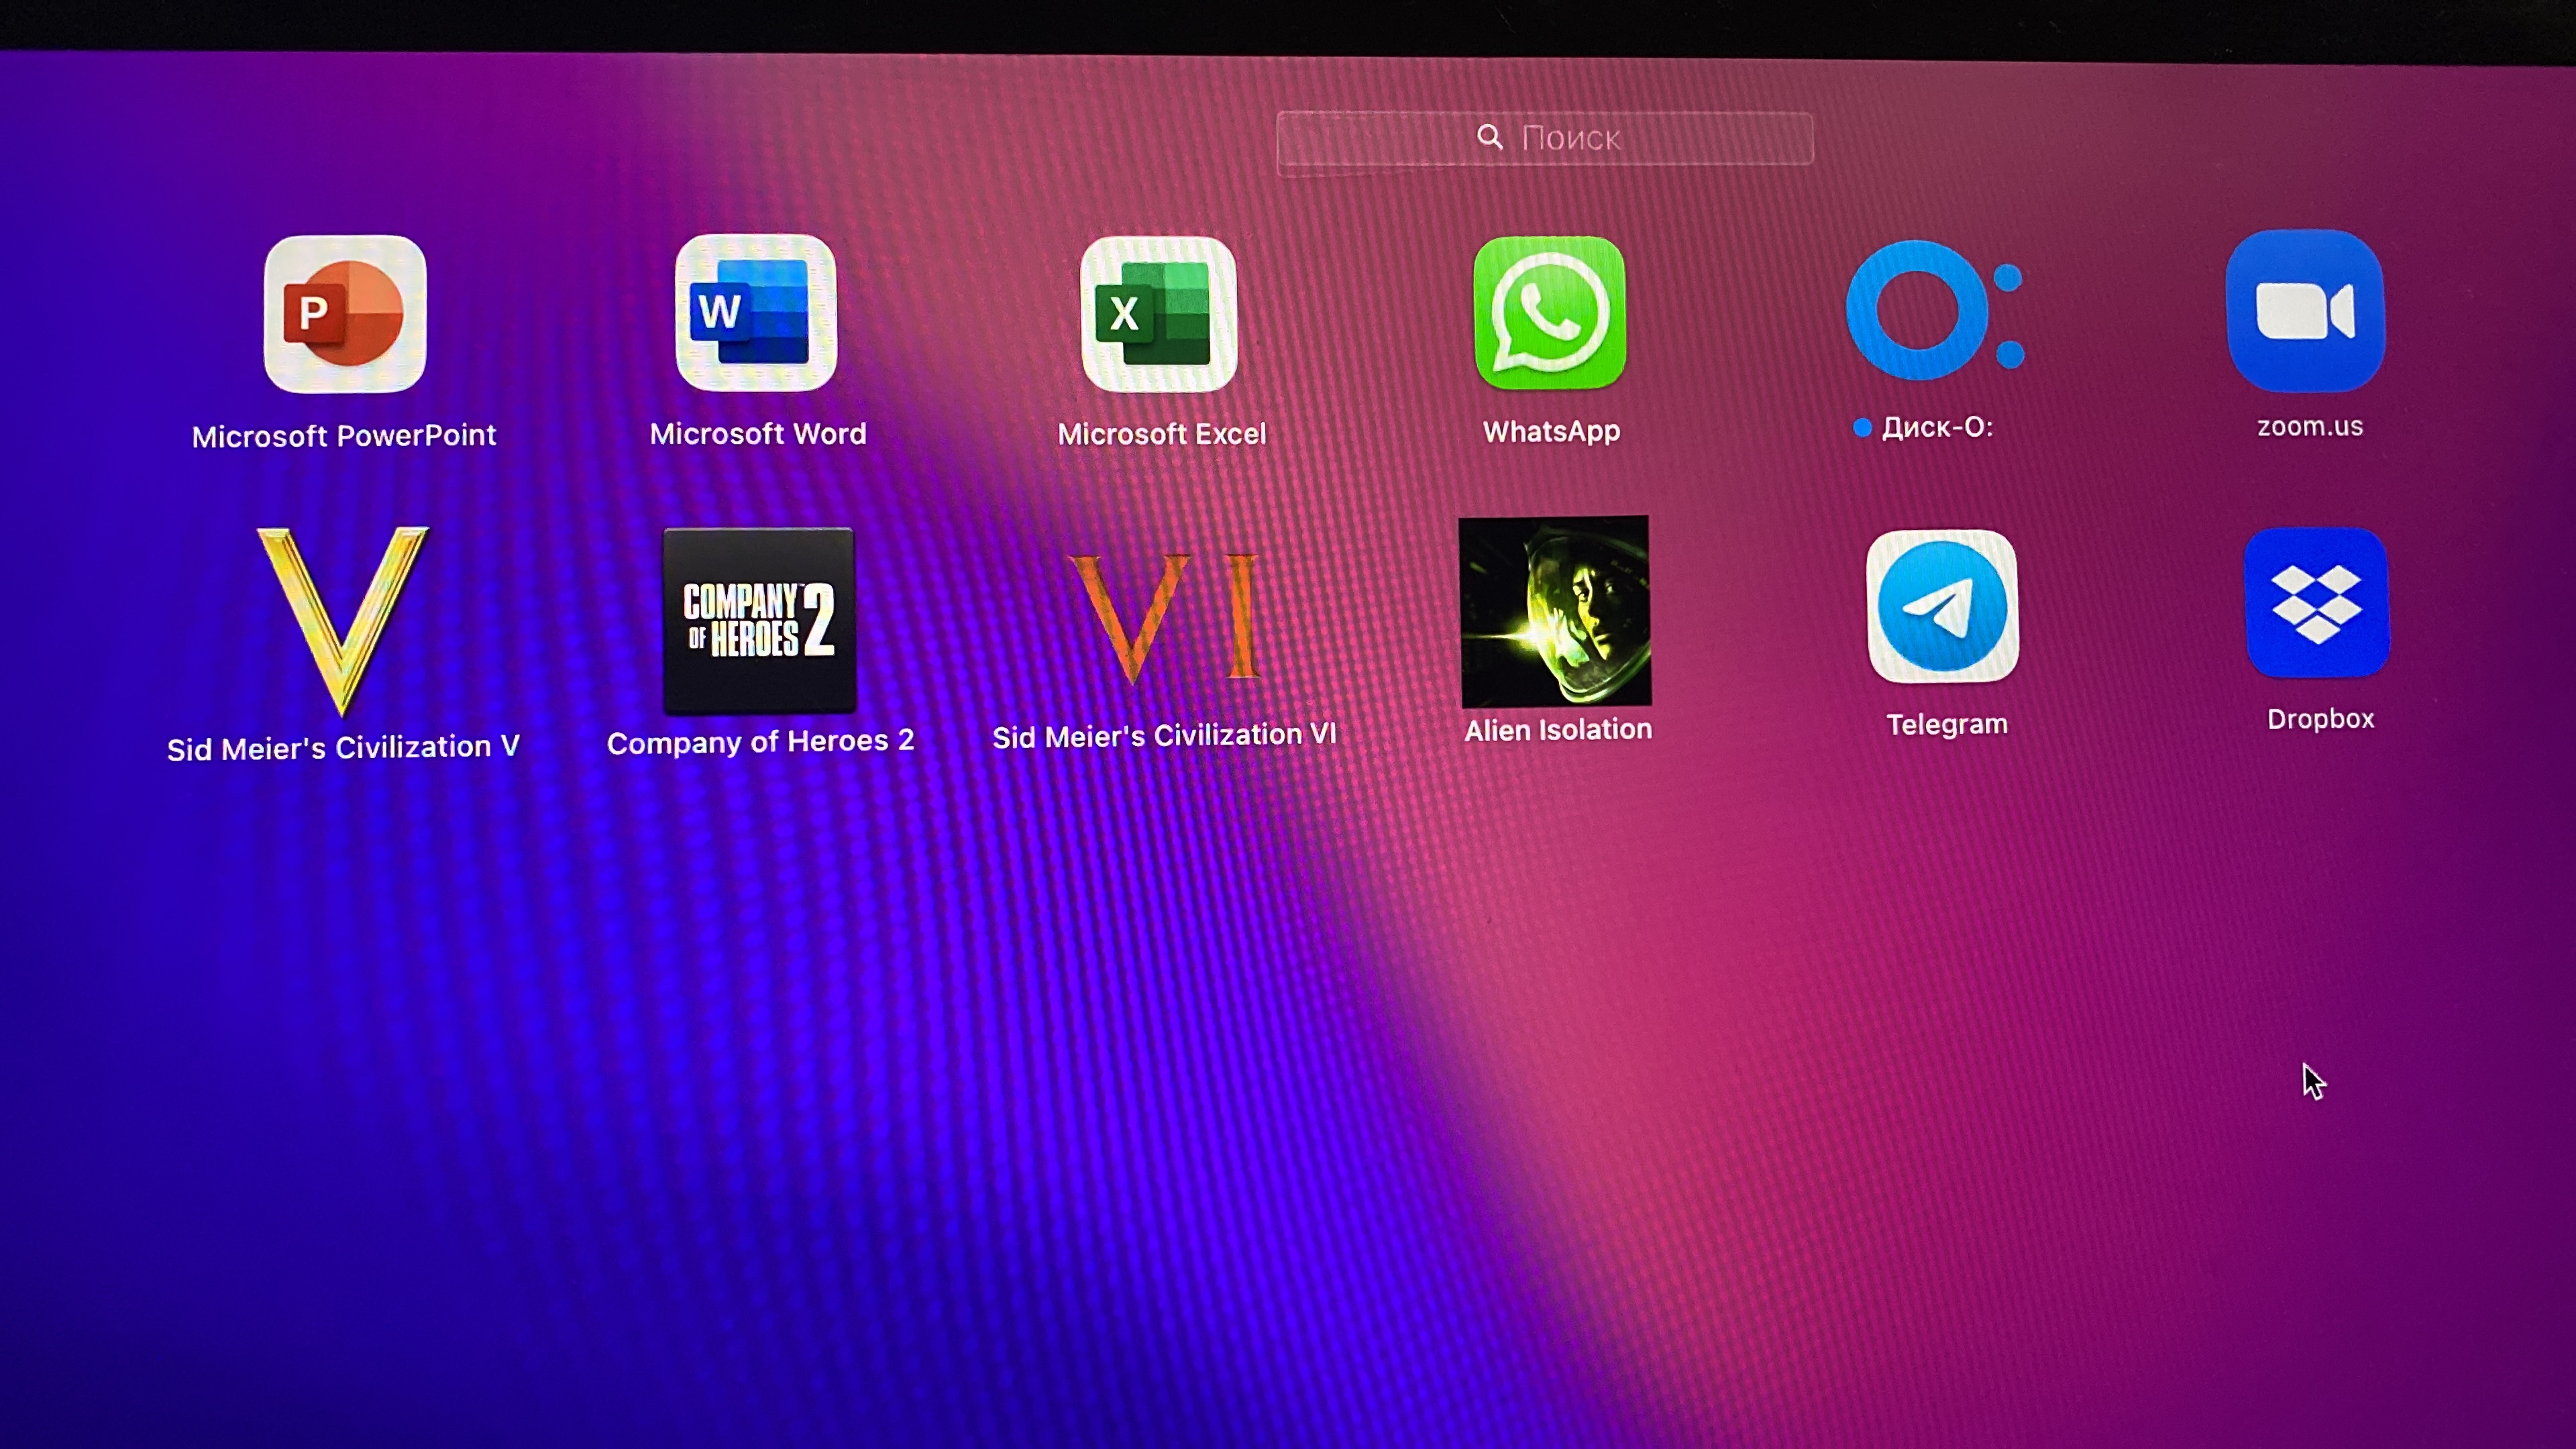Click the Telegram label text
2576x1449 pixels.
tap(1946, 724)
